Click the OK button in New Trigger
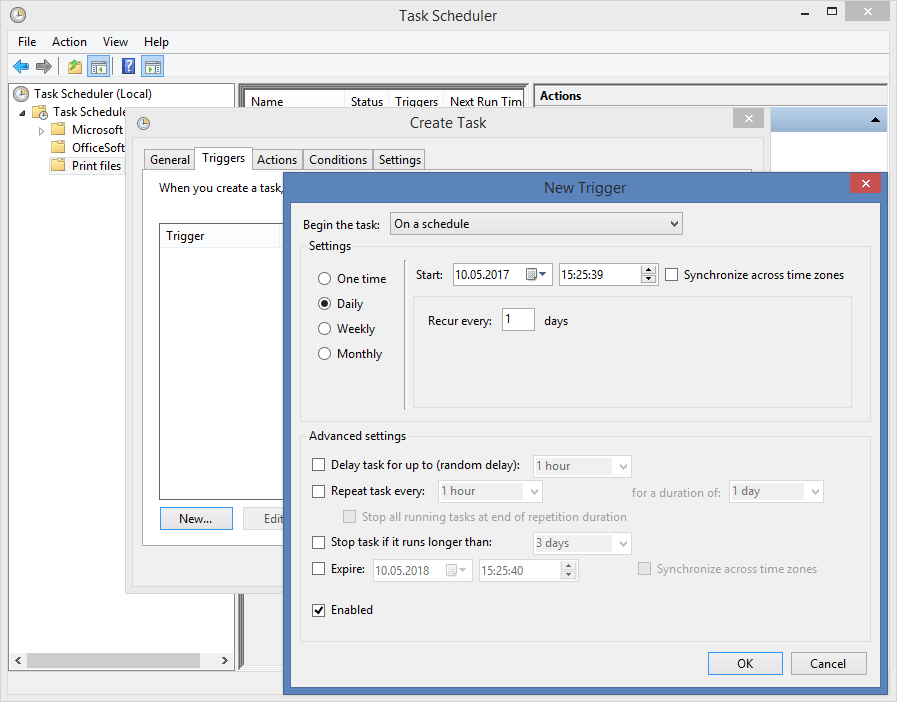The height and width of the screenshot is (702, 897). [x=745, y=663]
